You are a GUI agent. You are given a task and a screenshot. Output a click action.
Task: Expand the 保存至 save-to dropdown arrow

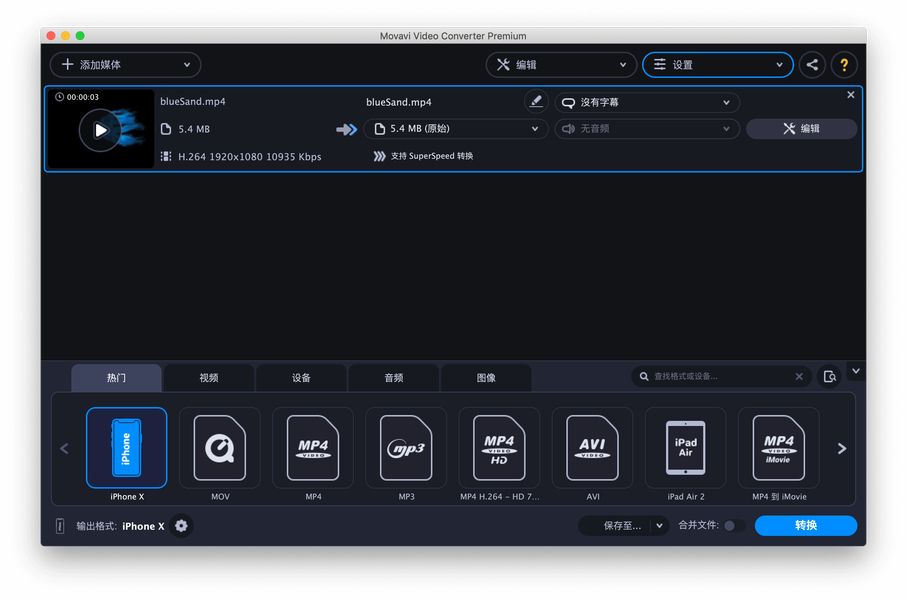(x=659, y=525)
